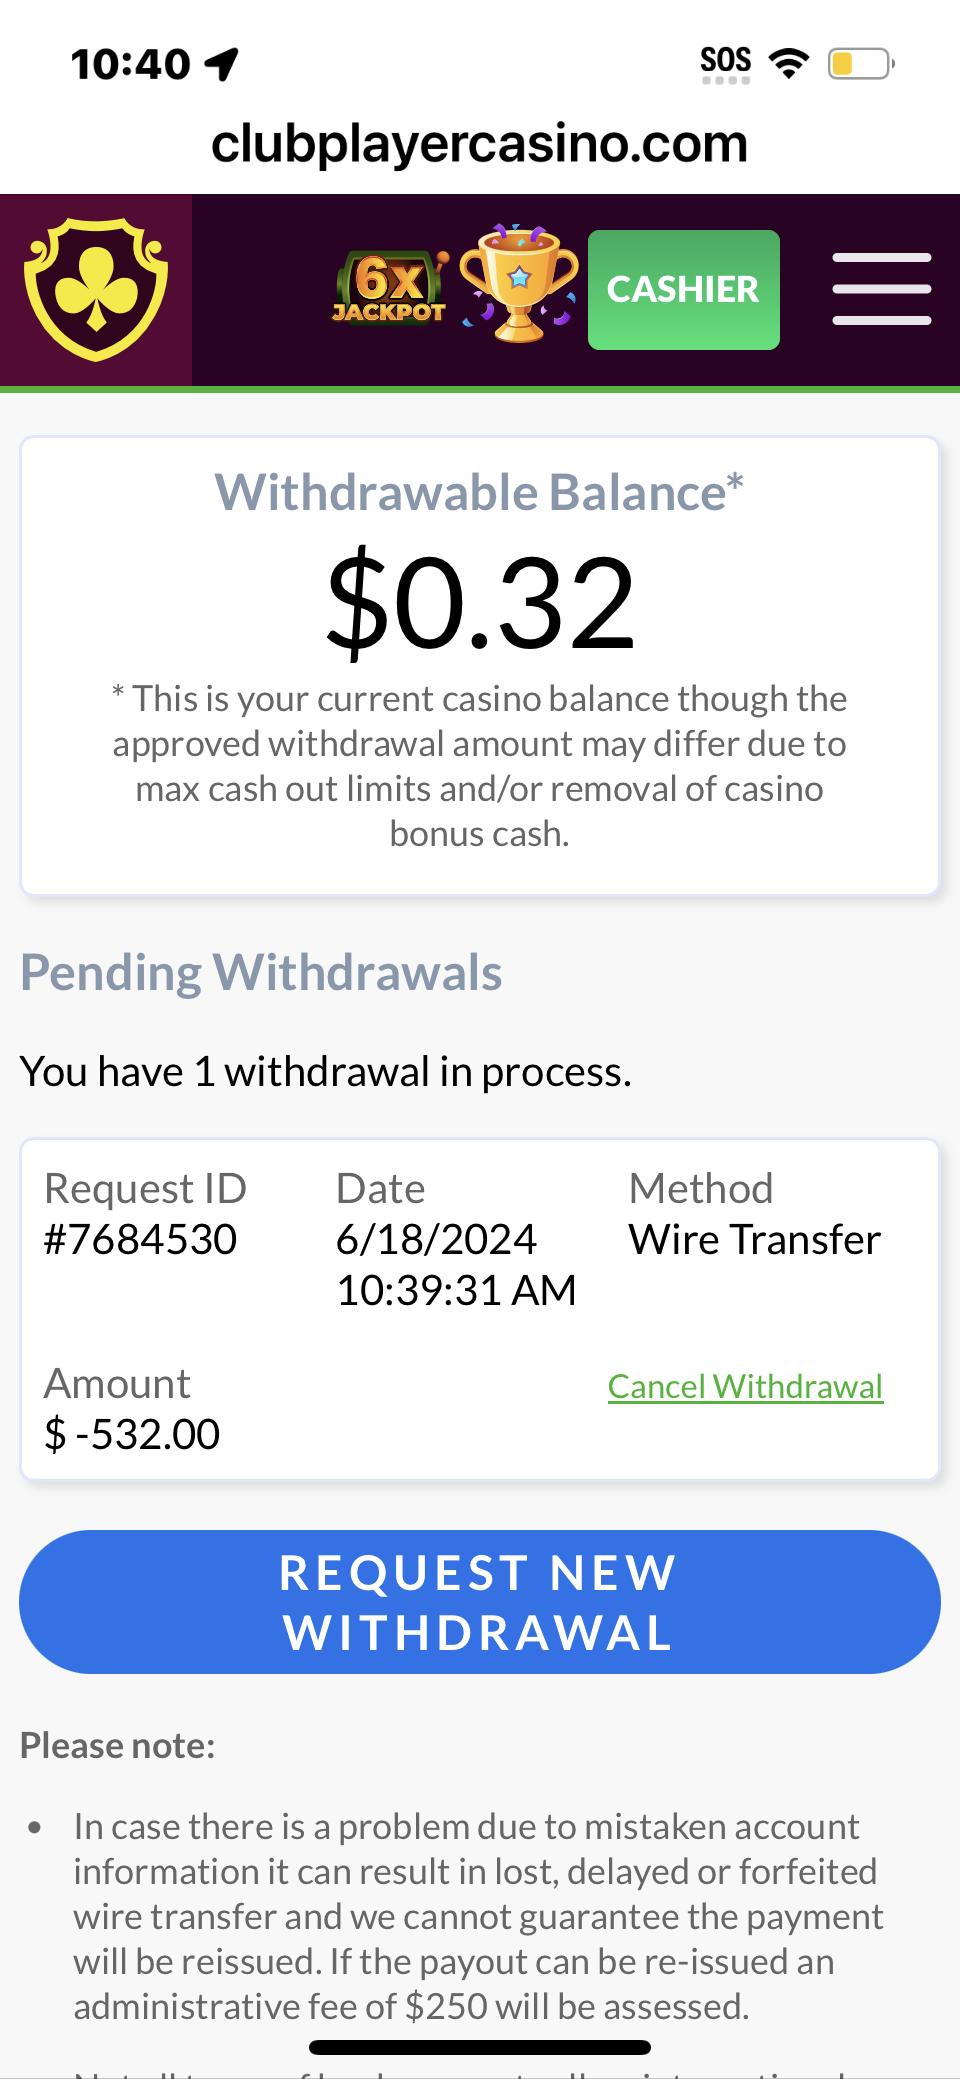Tap the 6/18/2024 withdrawal date

(x=436, y=1239)
